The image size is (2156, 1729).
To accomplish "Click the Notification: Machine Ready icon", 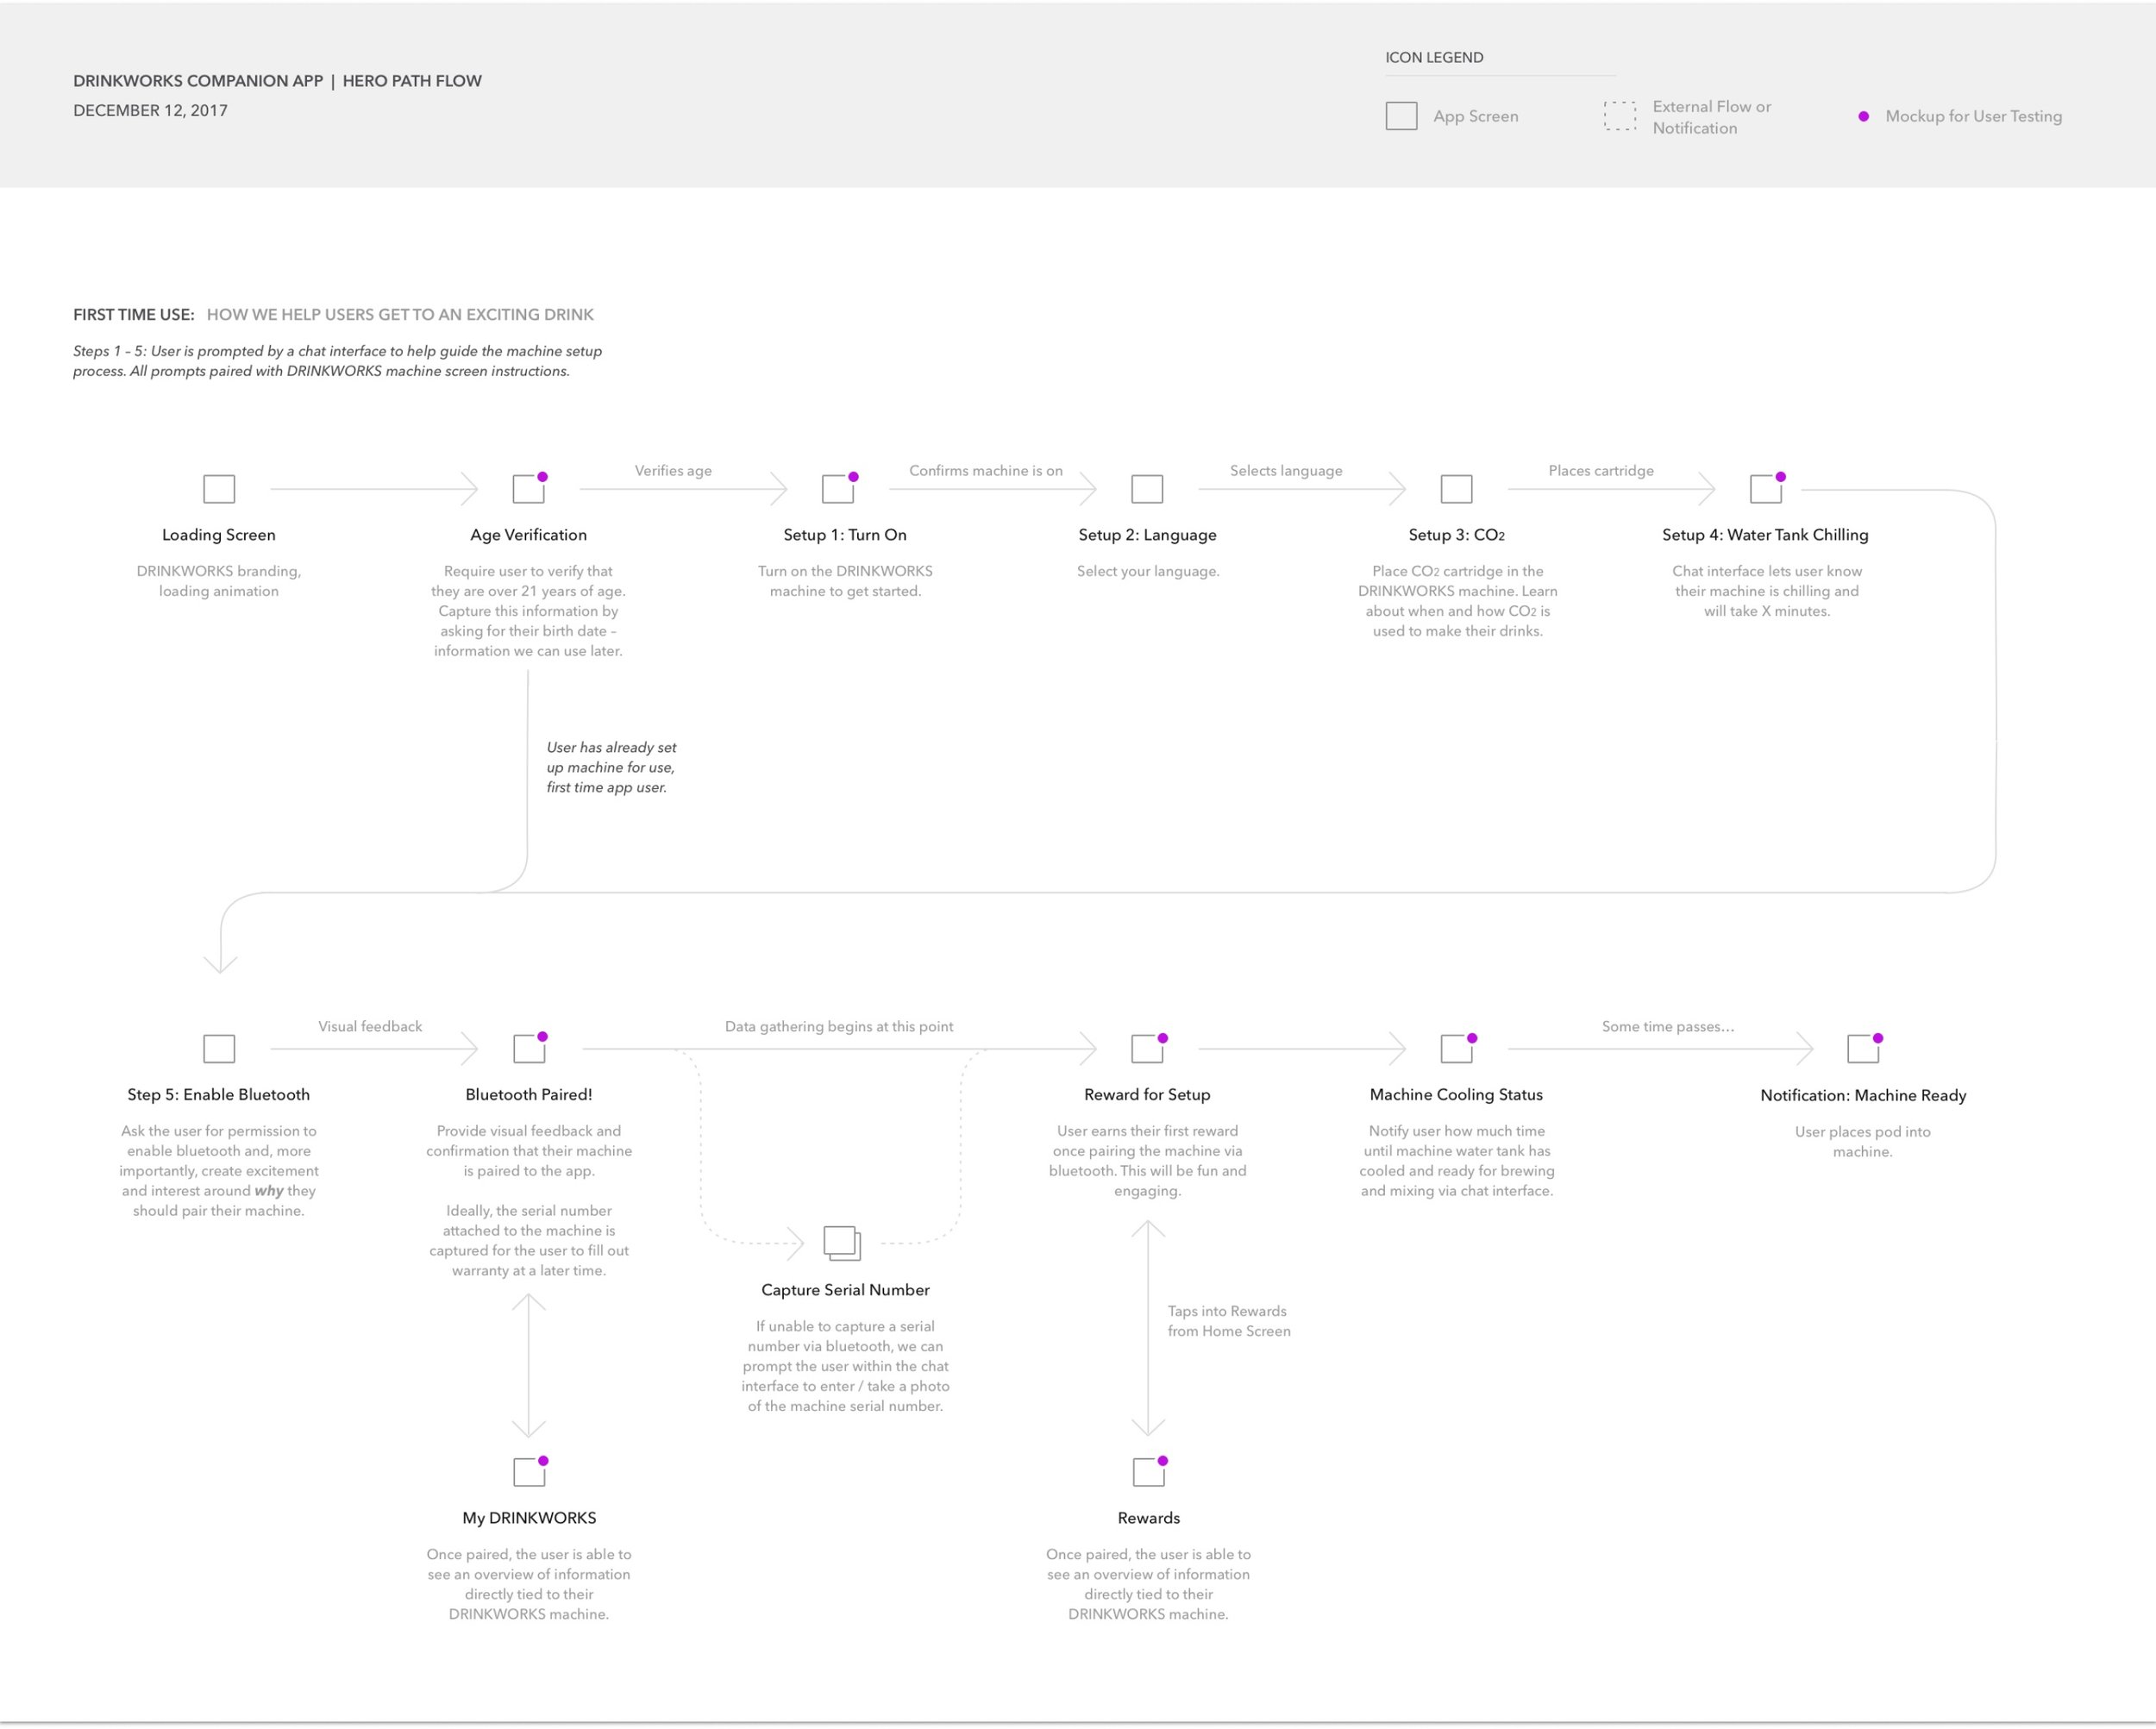I will point(1863,1049).
